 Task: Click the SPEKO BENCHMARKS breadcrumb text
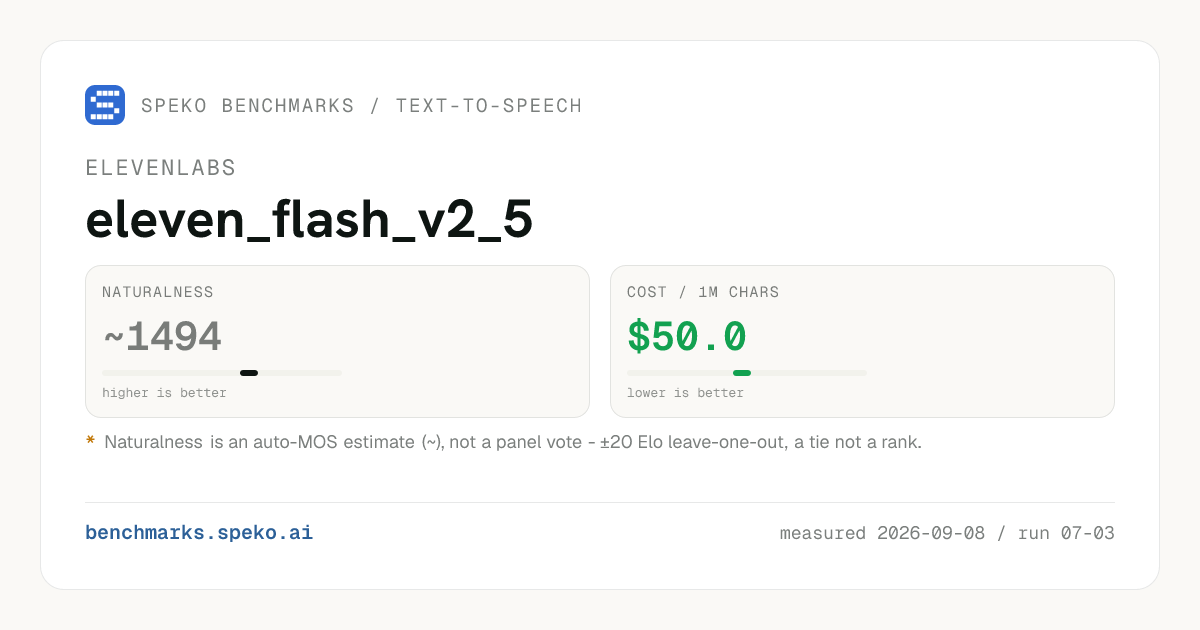tap(248, 105)
